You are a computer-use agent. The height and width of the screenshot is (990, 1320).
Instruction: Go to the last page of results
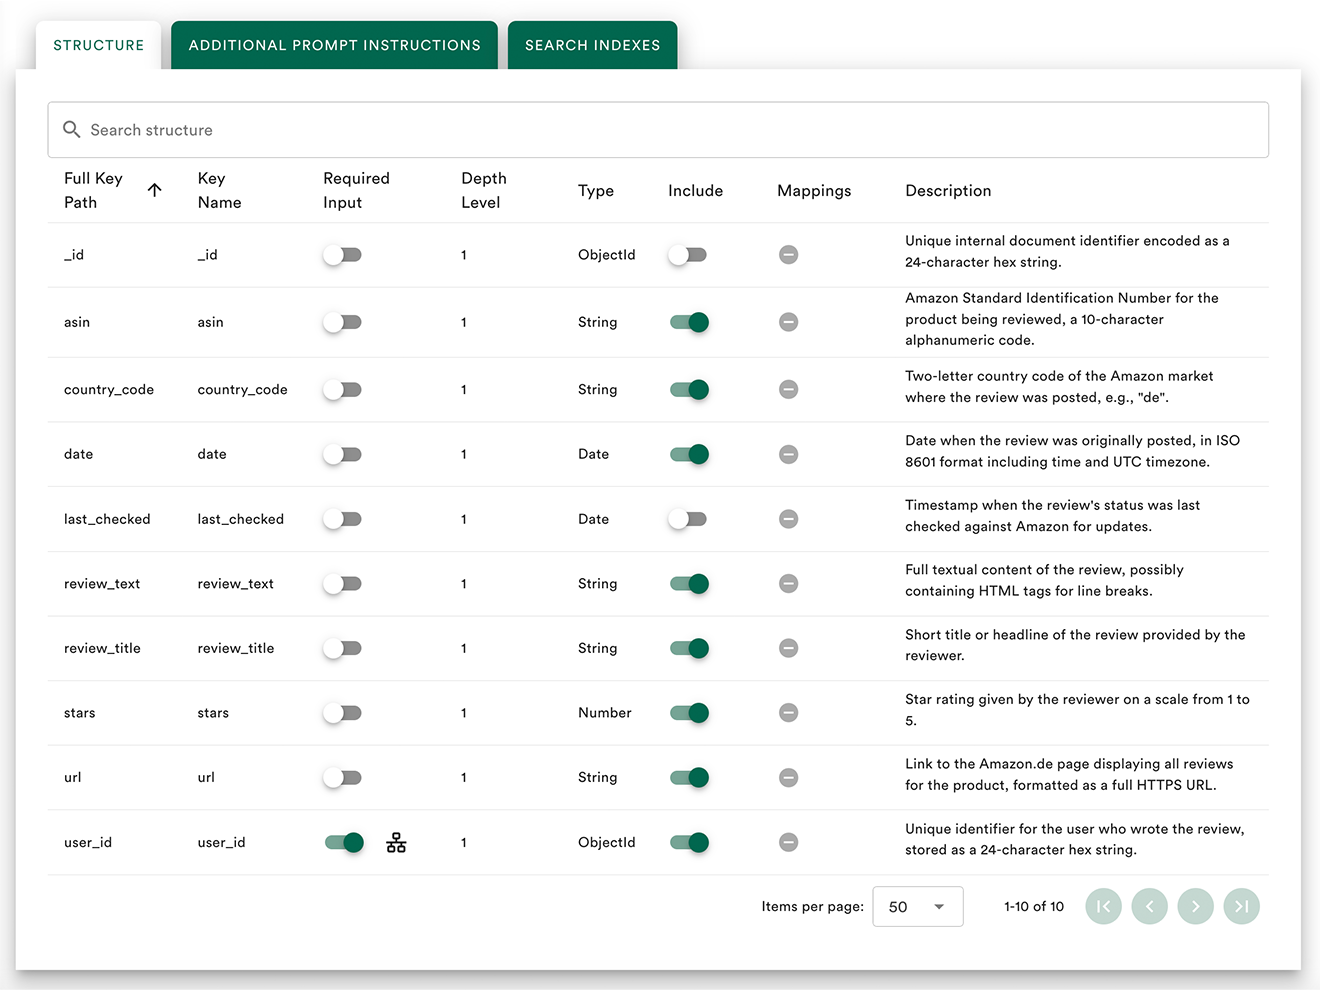point(1241,907)
